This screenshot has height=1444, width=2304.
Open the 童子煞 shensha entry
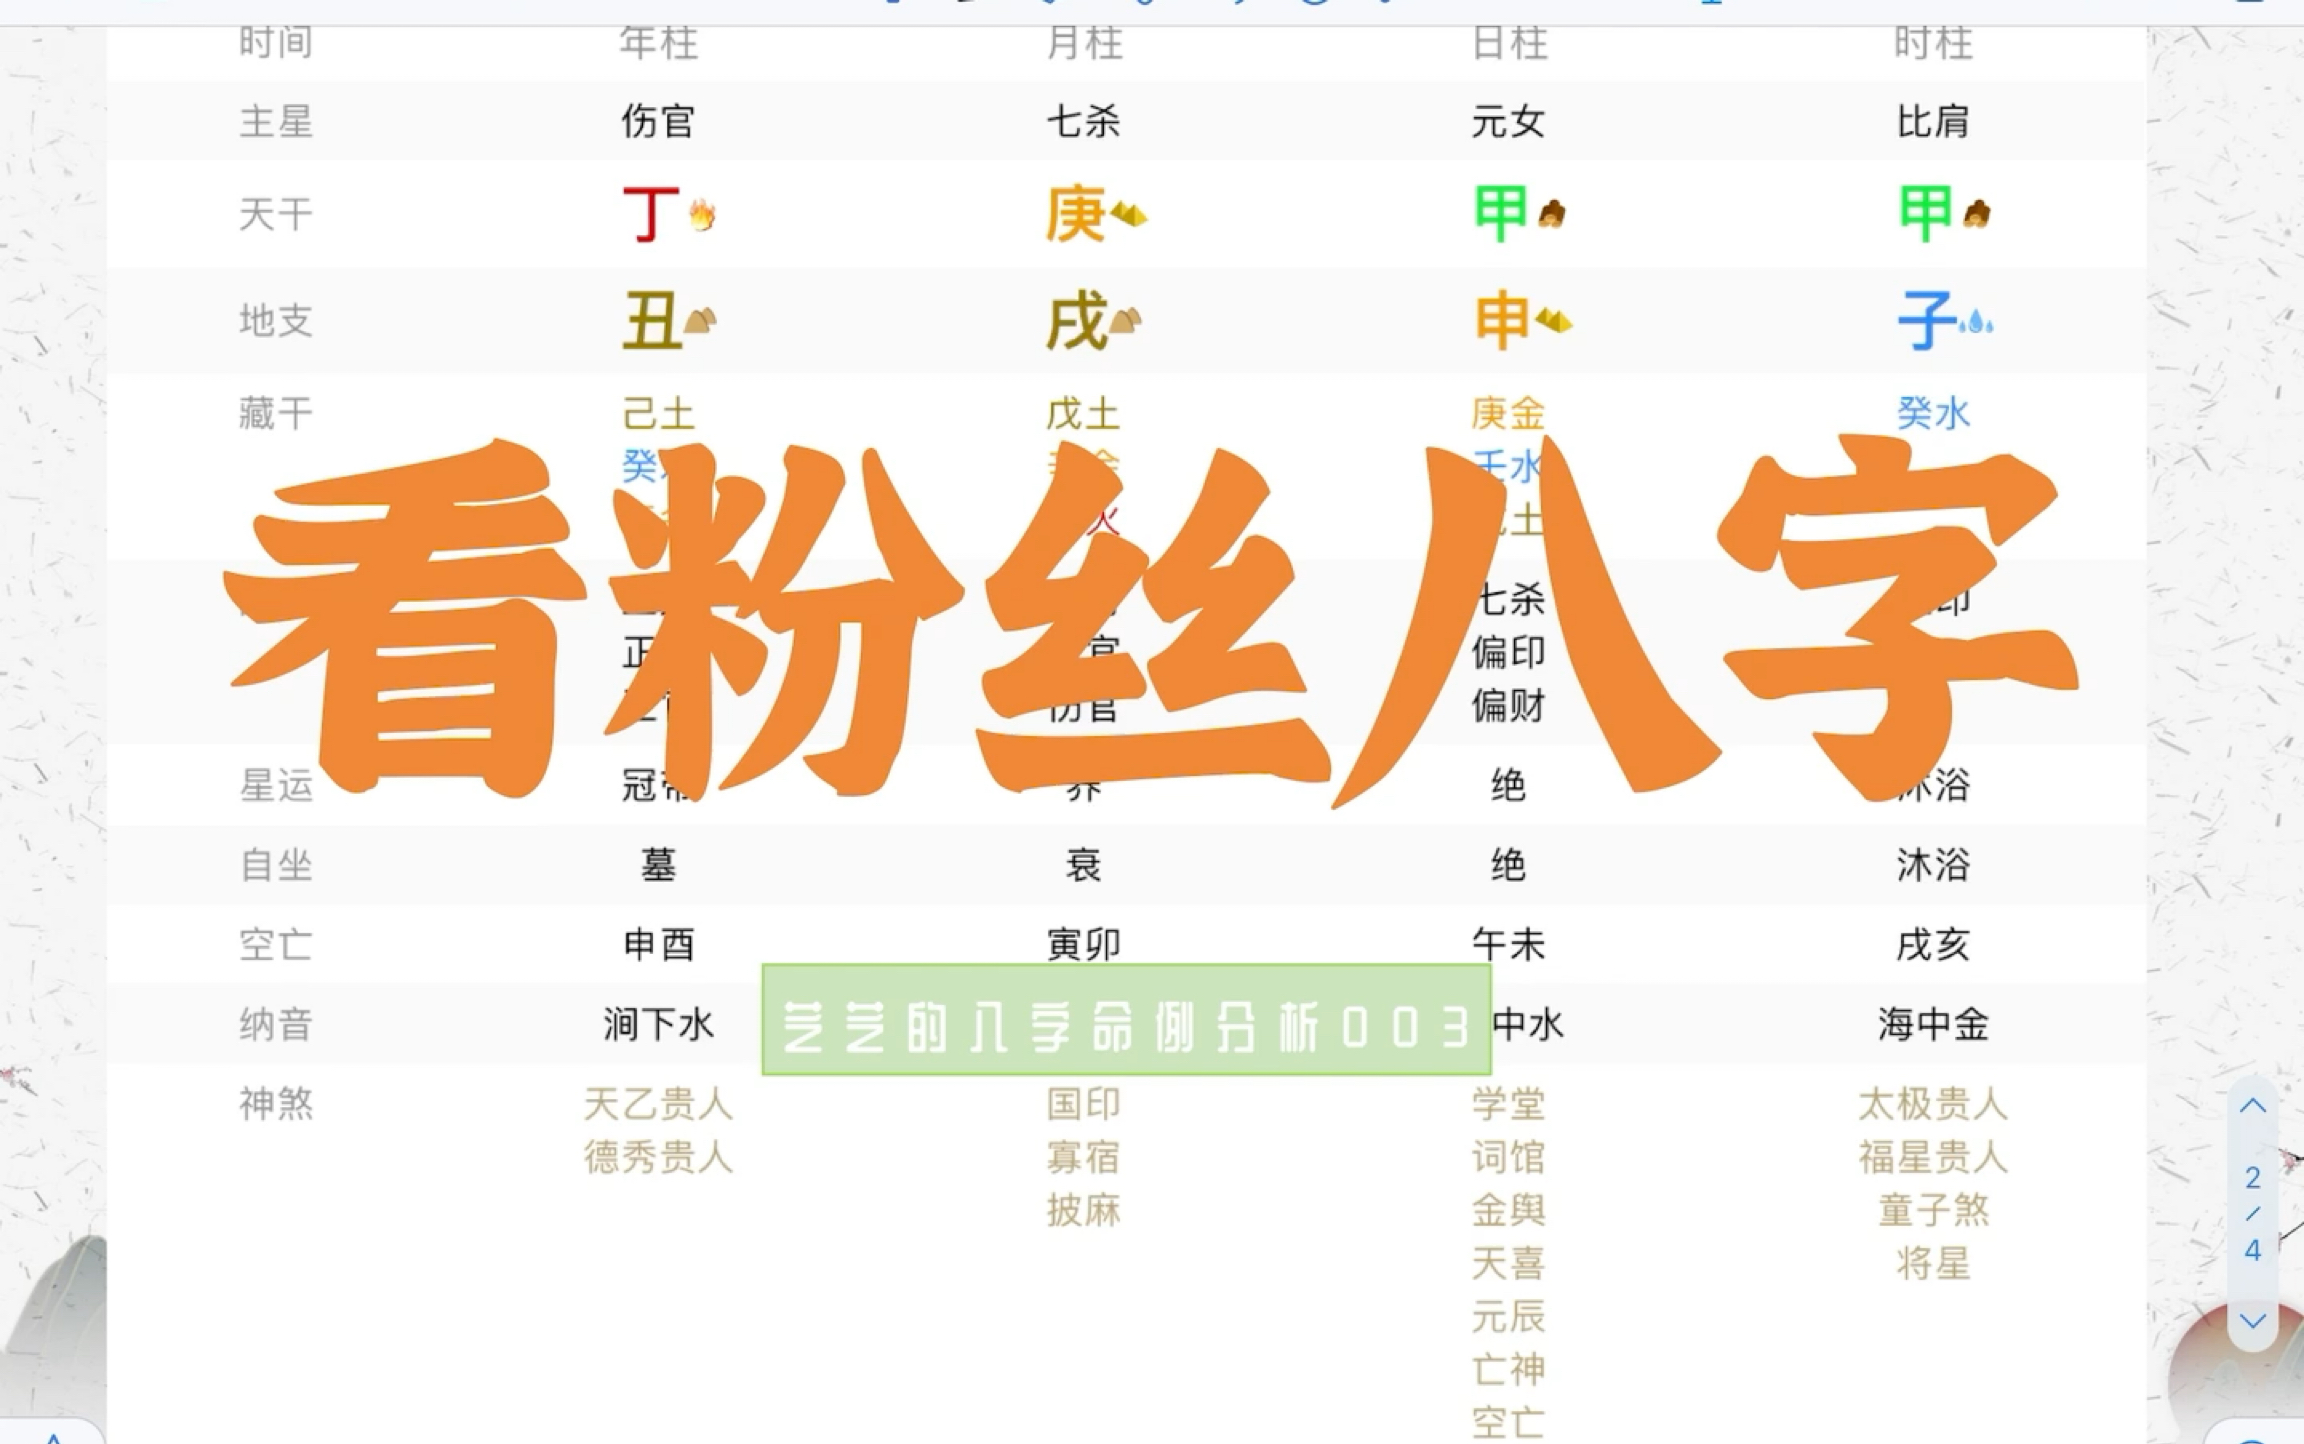[x=1933, y=1210]
